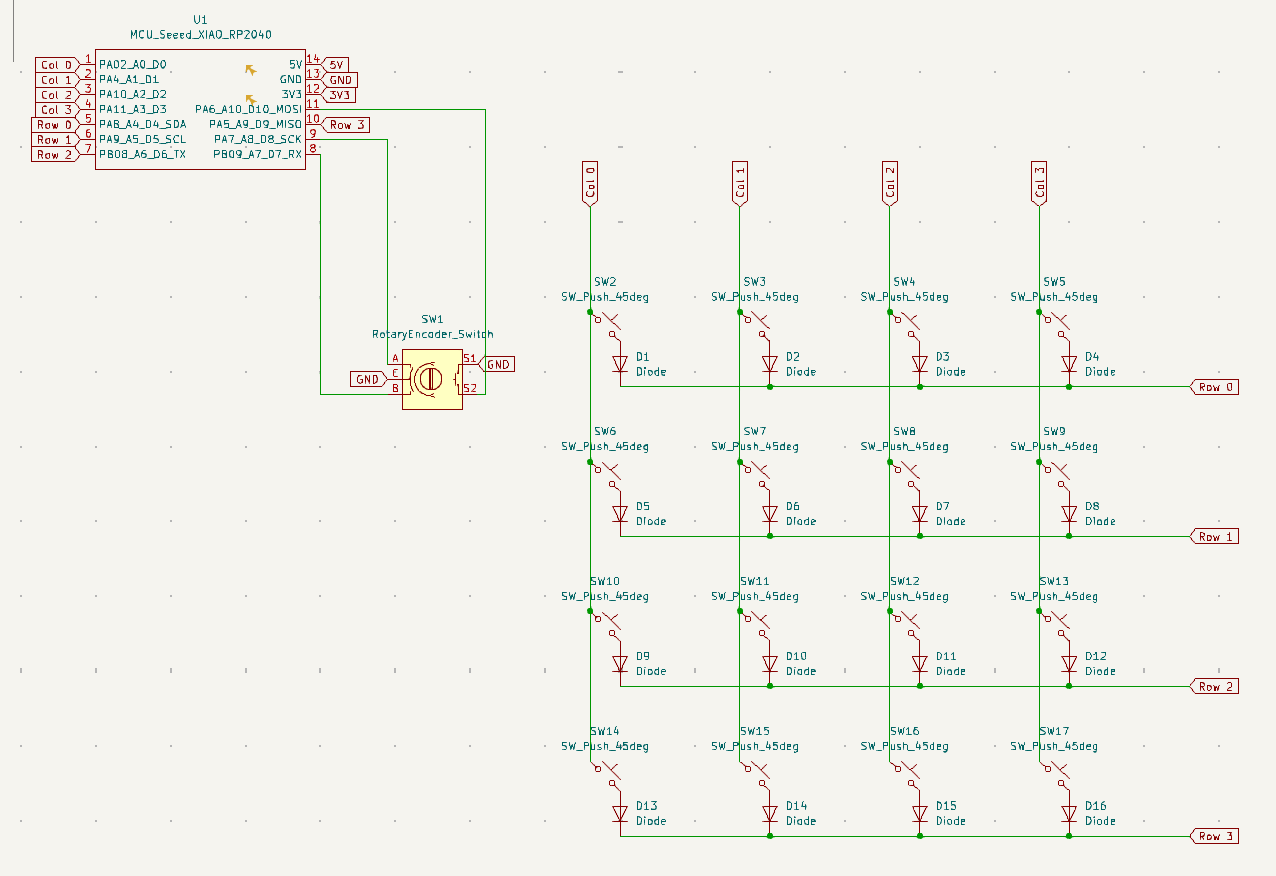Click Col 1 label above the switch matrix
Viewport: 1276px width, 876px height.
[x=740, y=183]
